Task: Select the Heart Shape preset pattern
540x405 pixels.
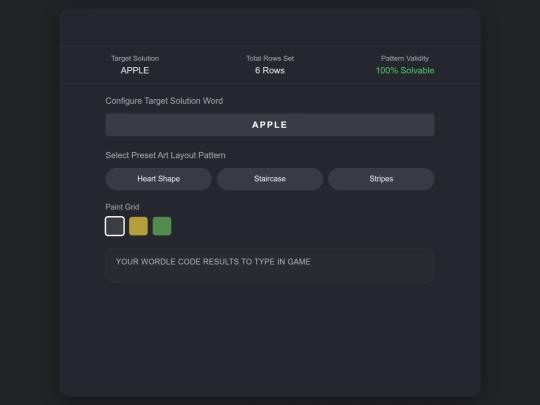Action: [x=158, y=179]
